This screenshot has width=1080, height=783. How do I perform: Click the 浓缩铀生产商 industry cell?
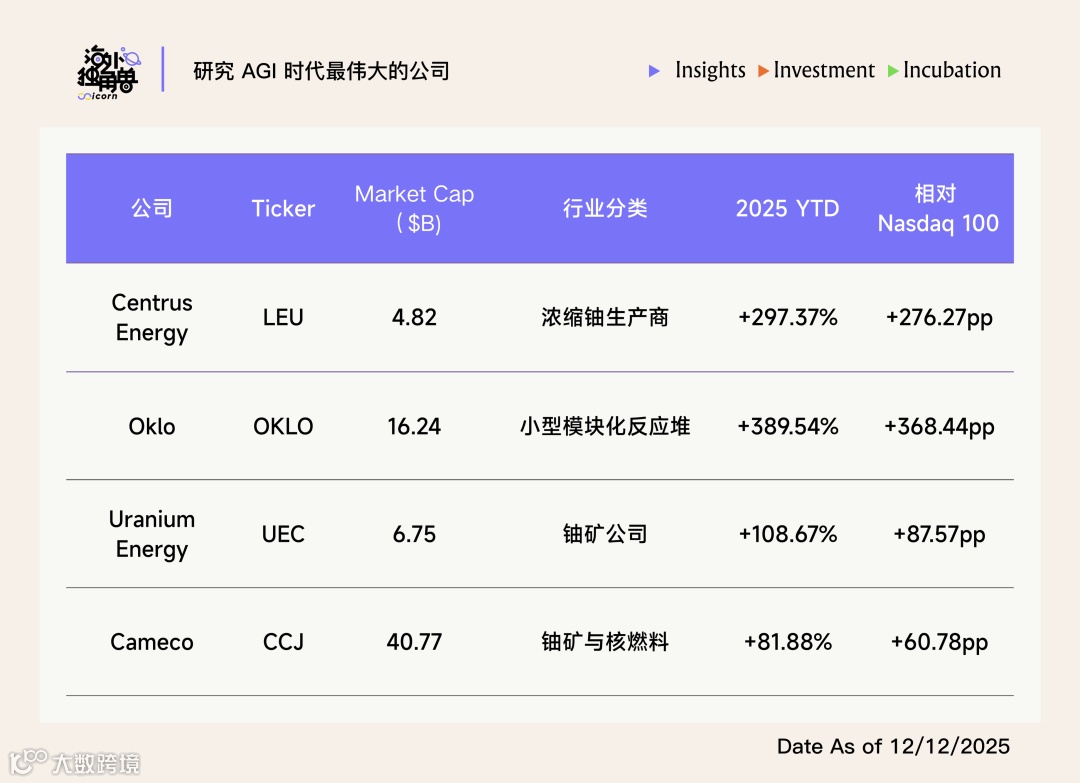(605, 317)
